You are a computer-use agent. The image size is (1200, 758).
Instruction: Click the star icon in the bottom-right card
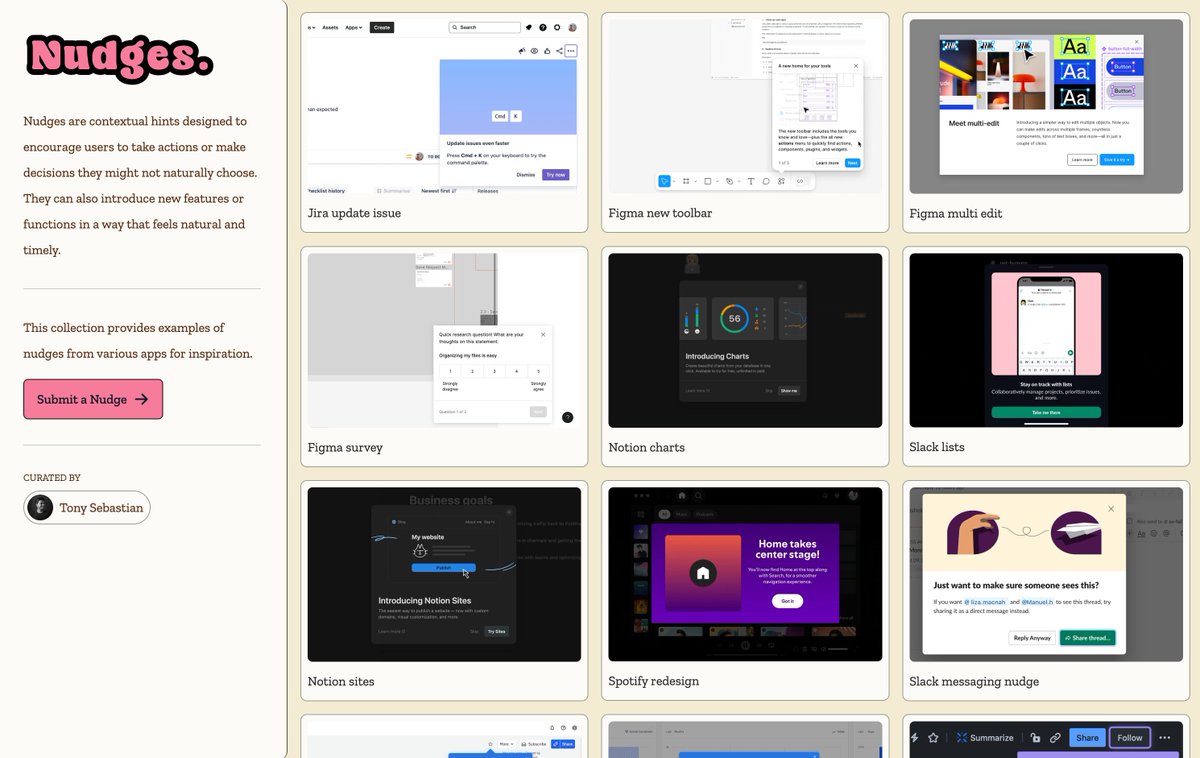coord(933,738)
